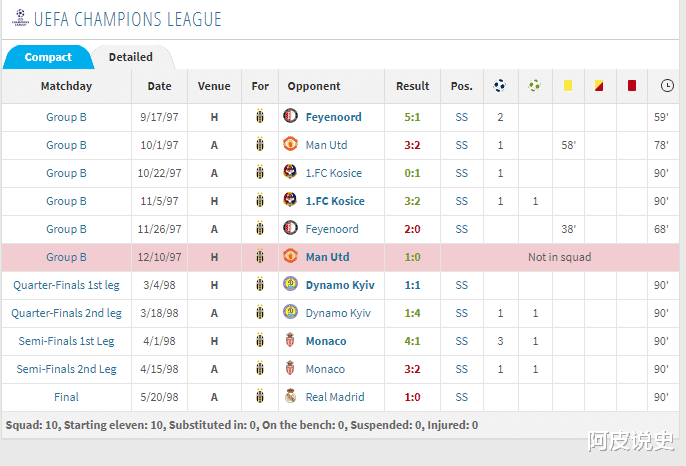The width and height of the screenshot is (686, 466).
Task: Click the Matchday column header
Action: click(x=66, y=86)
